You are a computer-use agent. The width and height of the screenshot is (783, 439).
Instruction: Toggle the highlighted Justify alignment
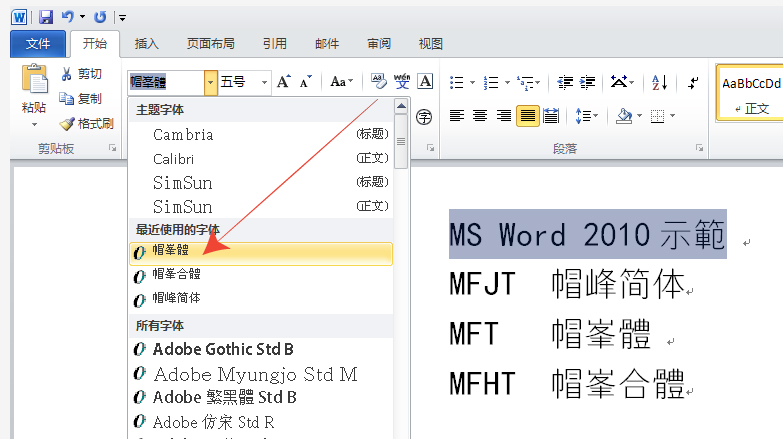click(527, 116)
